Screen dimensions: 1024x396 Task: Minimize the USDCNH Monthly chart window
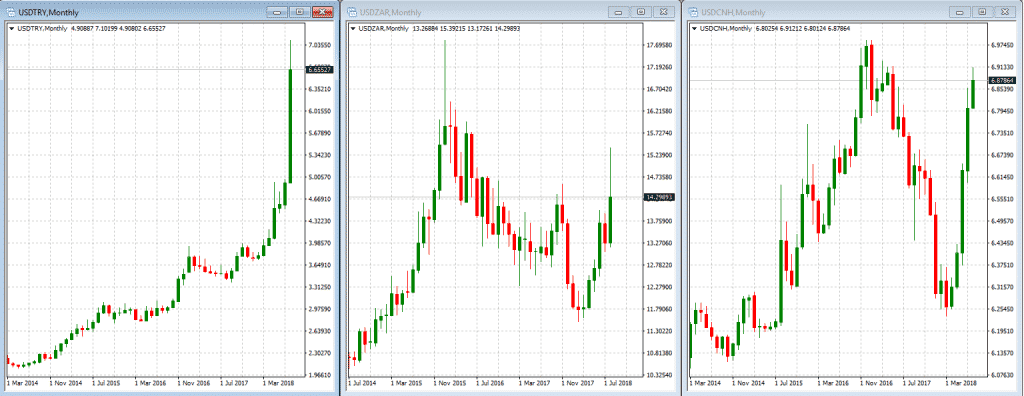960,12
